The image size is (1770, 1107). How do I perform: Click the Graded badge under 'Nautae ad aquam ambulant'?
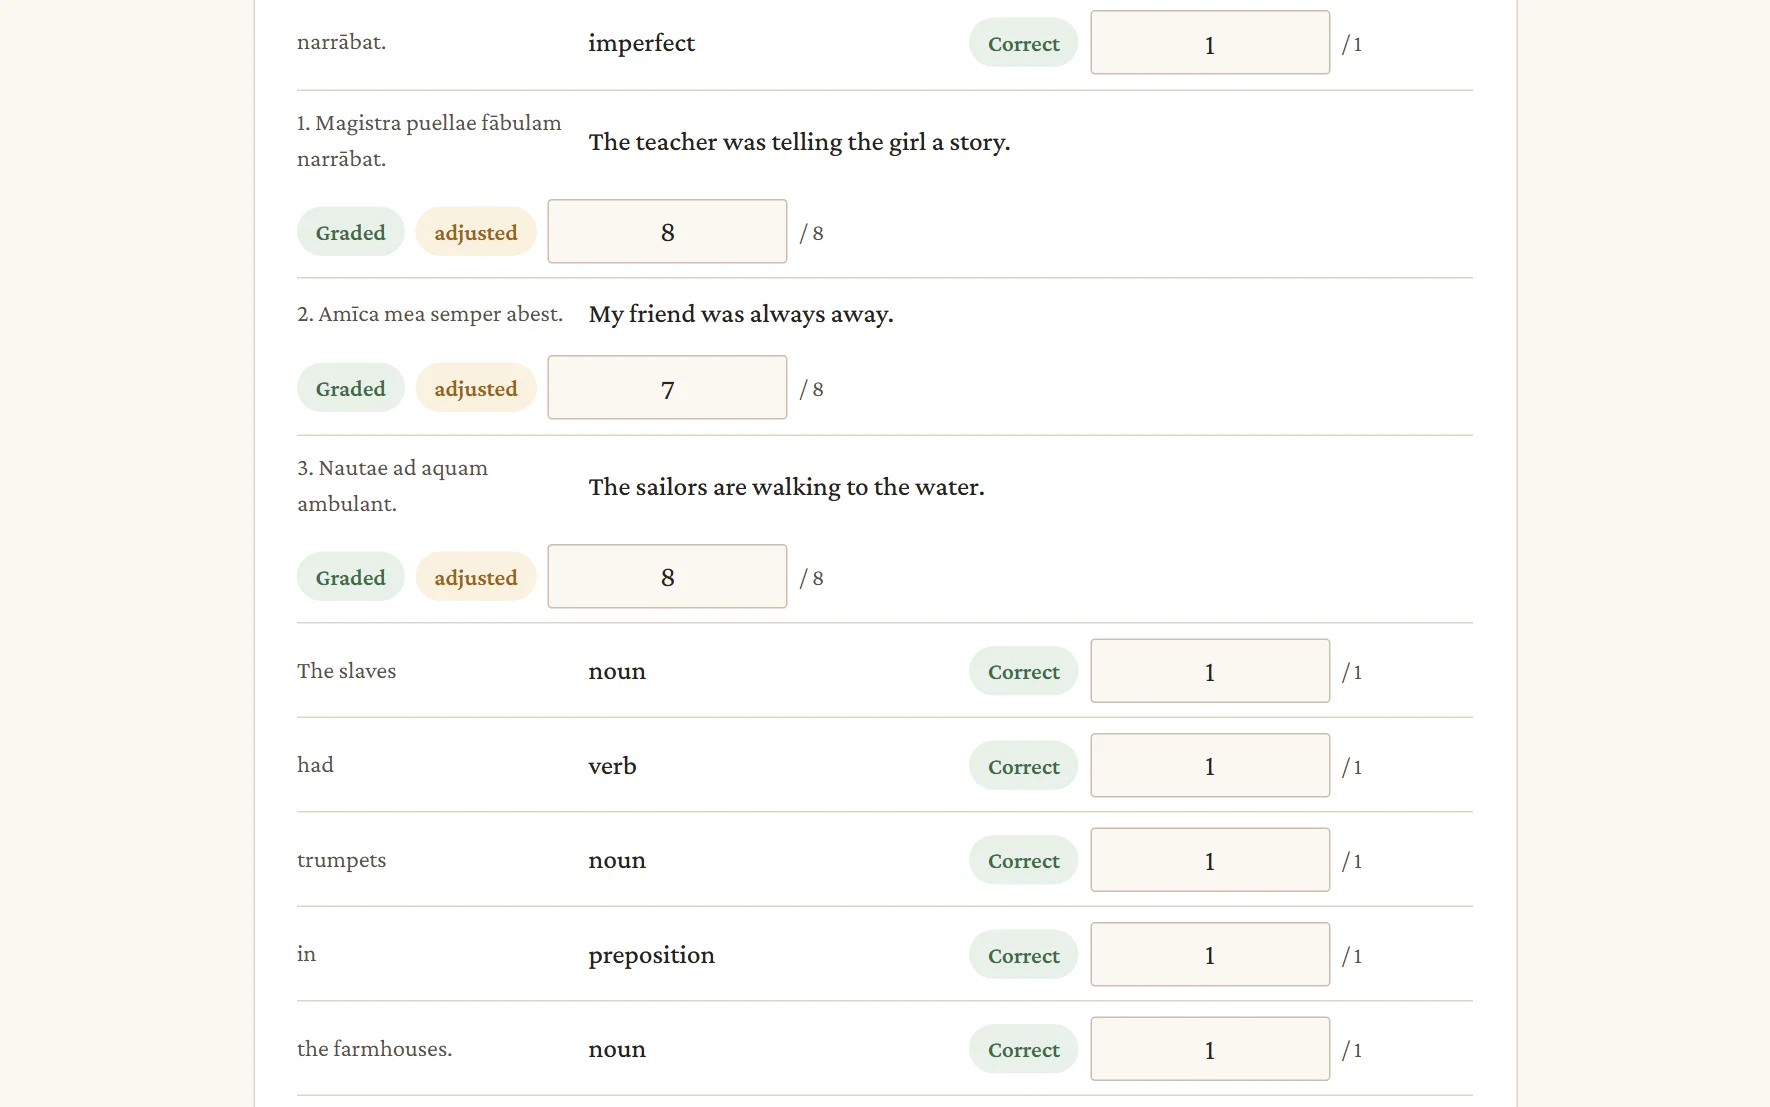[x=350, y=577]
